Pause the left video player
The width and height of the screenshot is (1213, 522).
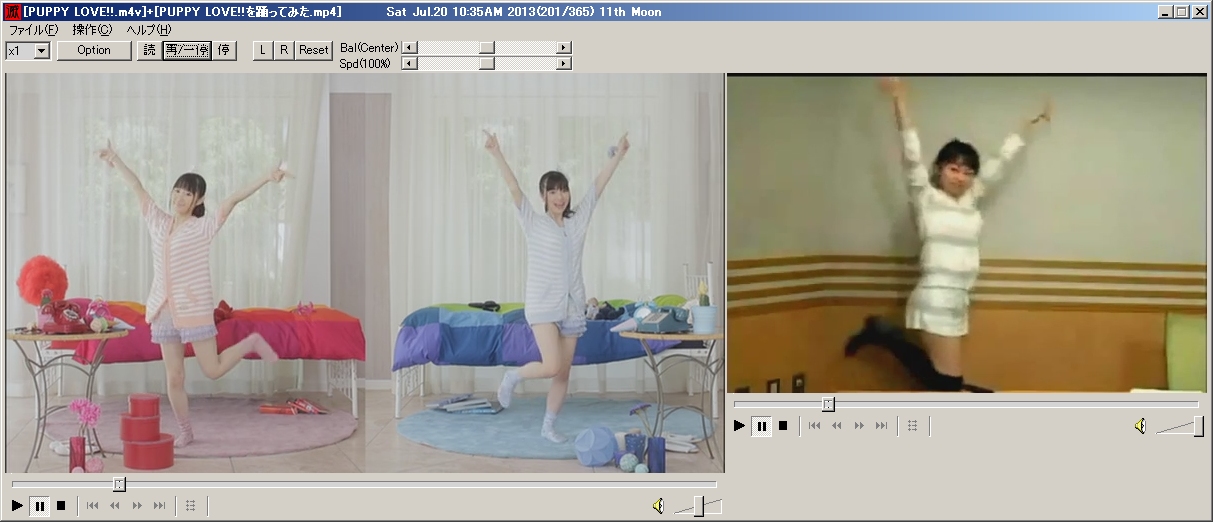(39, 506)
